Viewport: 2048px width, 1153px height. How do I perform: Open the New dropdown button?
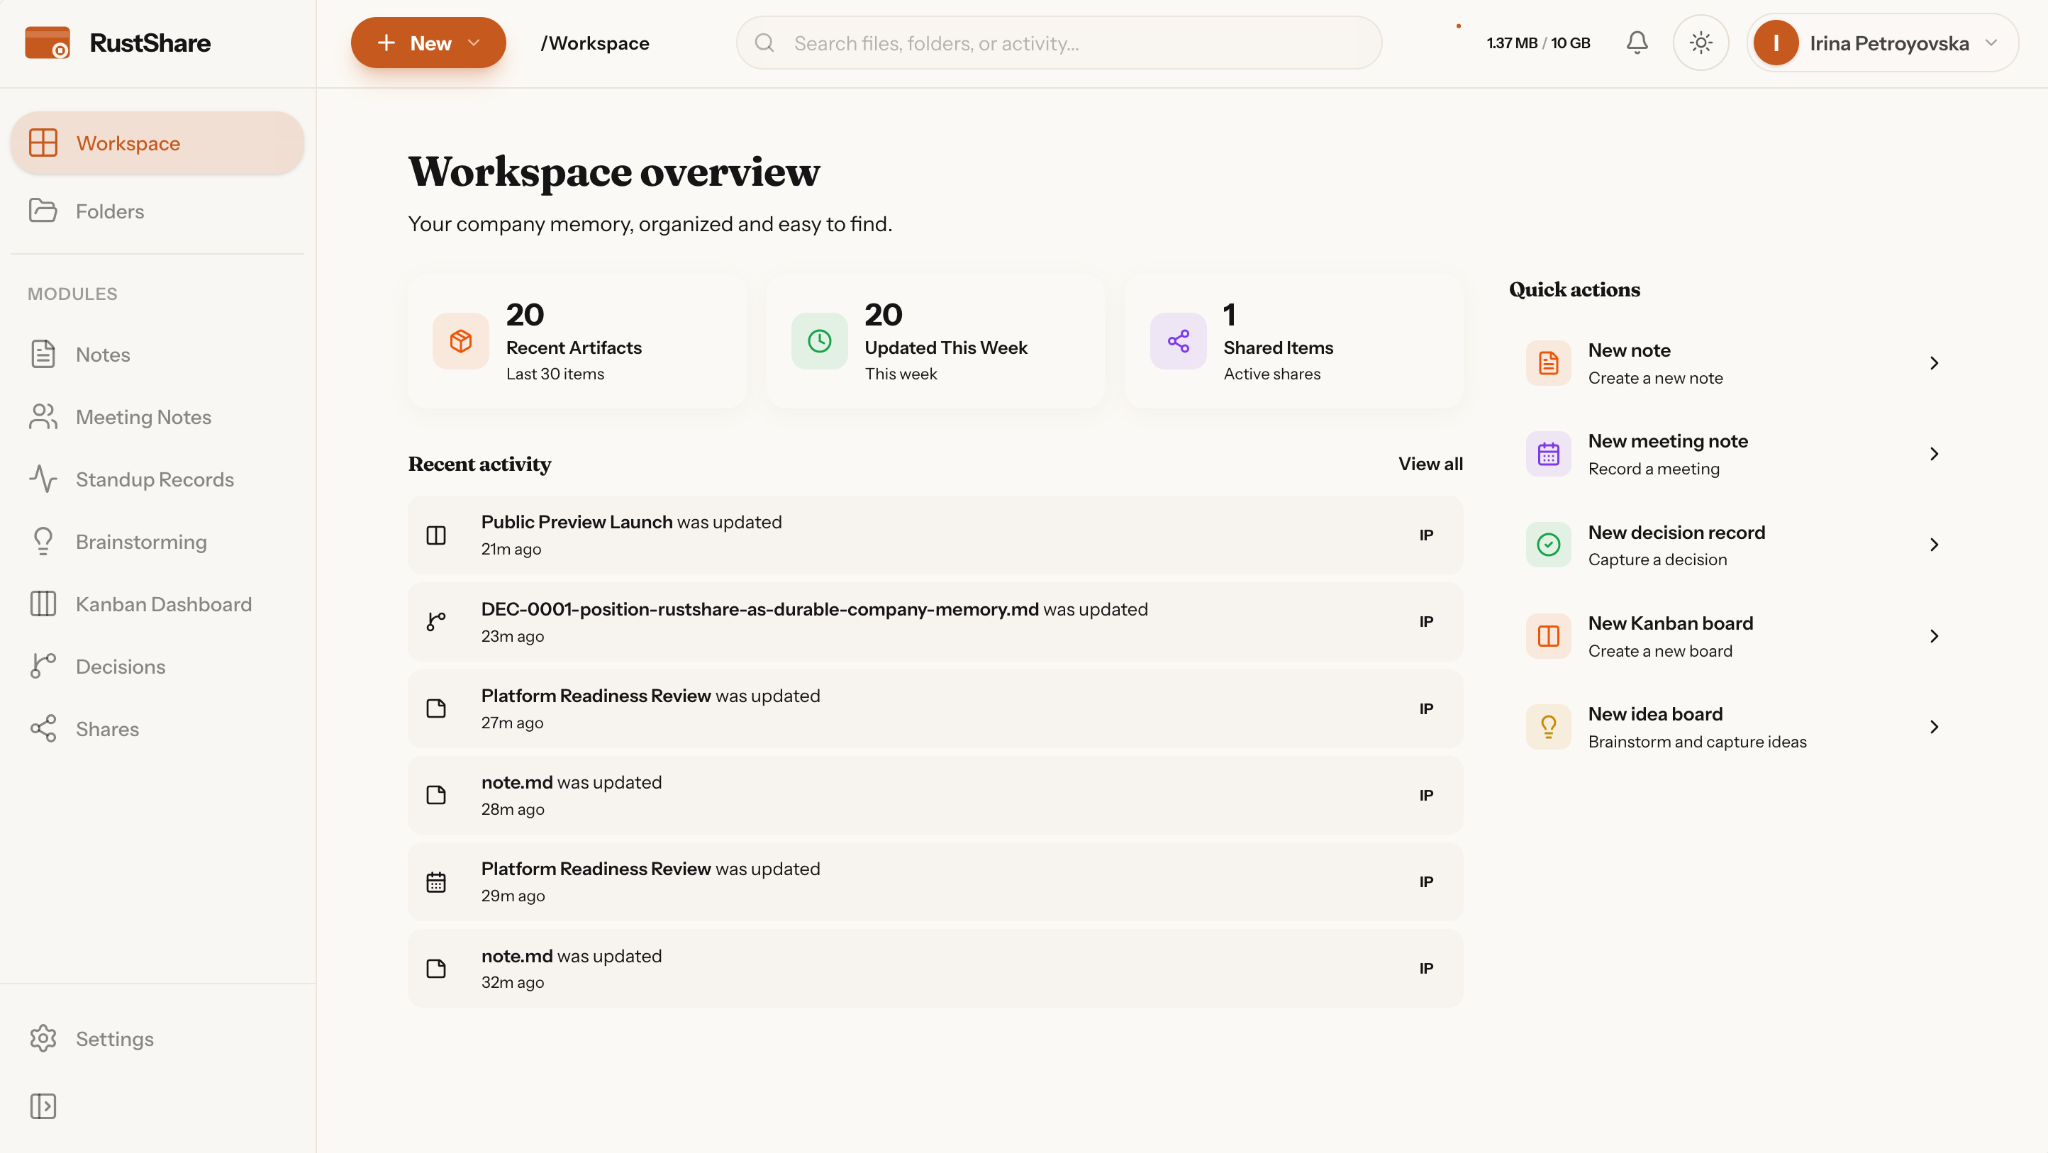point(428,43)
